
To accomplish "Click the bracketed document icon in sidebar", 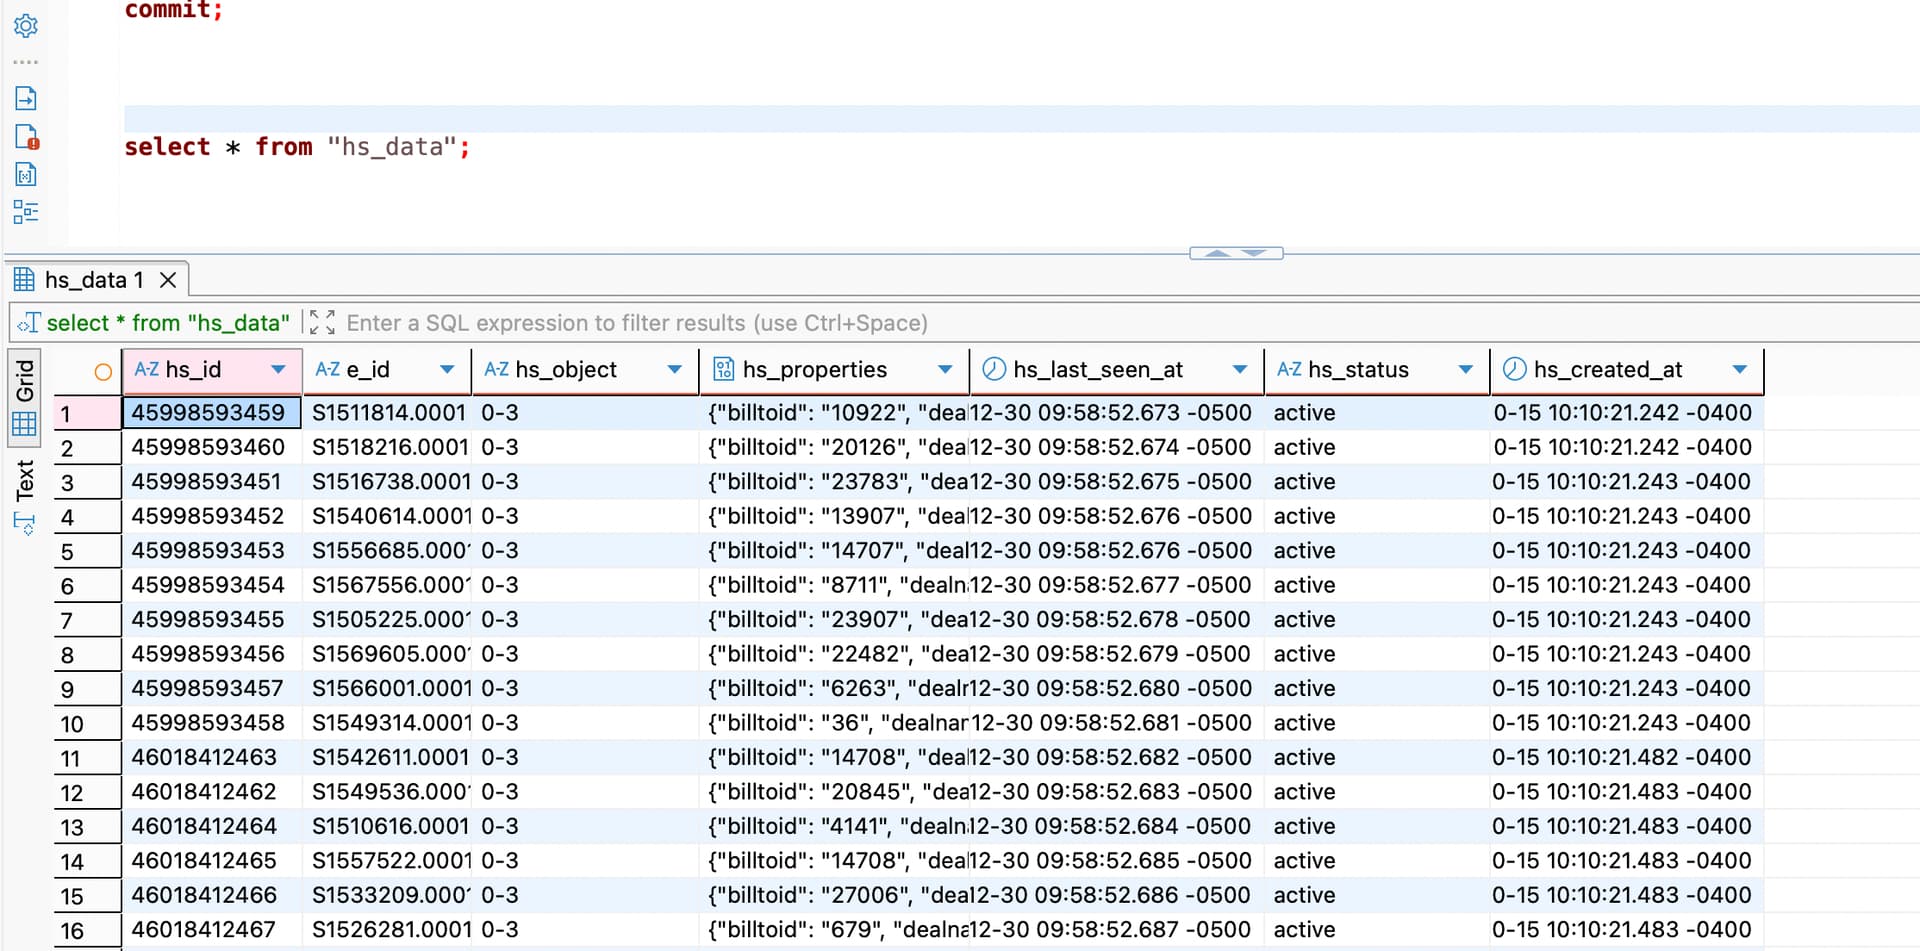I will (26, 175).
